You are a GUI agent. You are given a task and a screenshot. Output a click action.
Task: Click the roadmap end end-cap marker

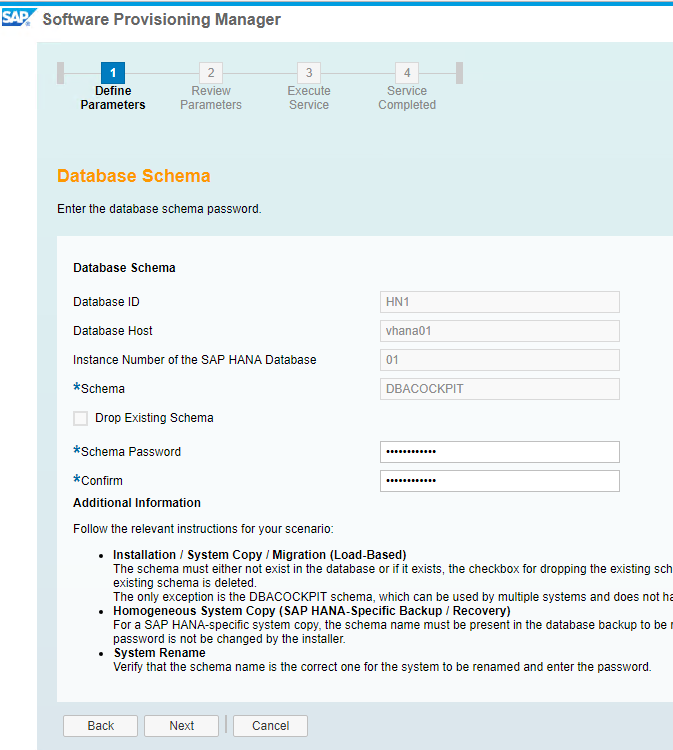point(459,73)
